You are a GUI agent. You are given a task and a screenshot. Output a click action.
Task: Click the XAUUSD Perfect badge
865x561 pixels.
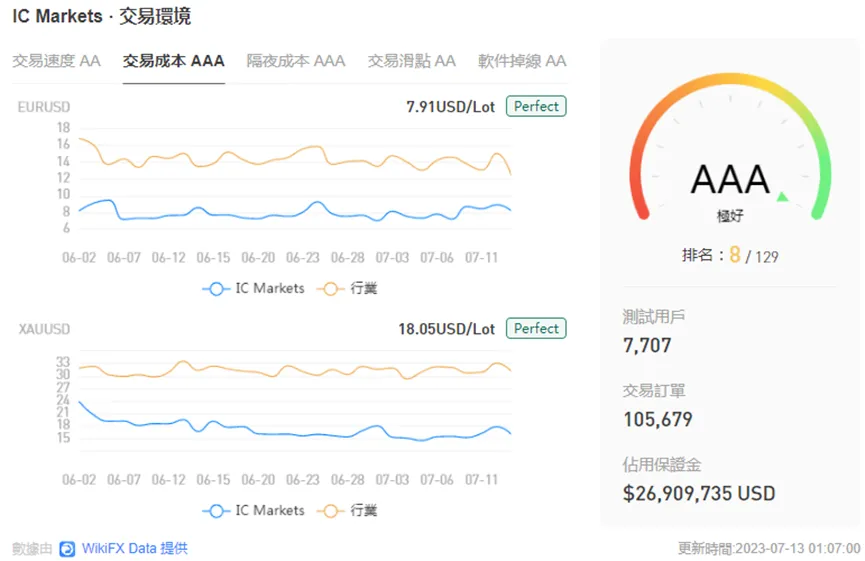[536, 329]
